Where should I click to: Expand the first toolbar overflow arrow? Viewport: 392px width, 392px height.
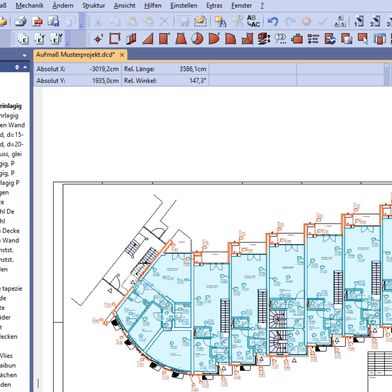pos(82,26)
